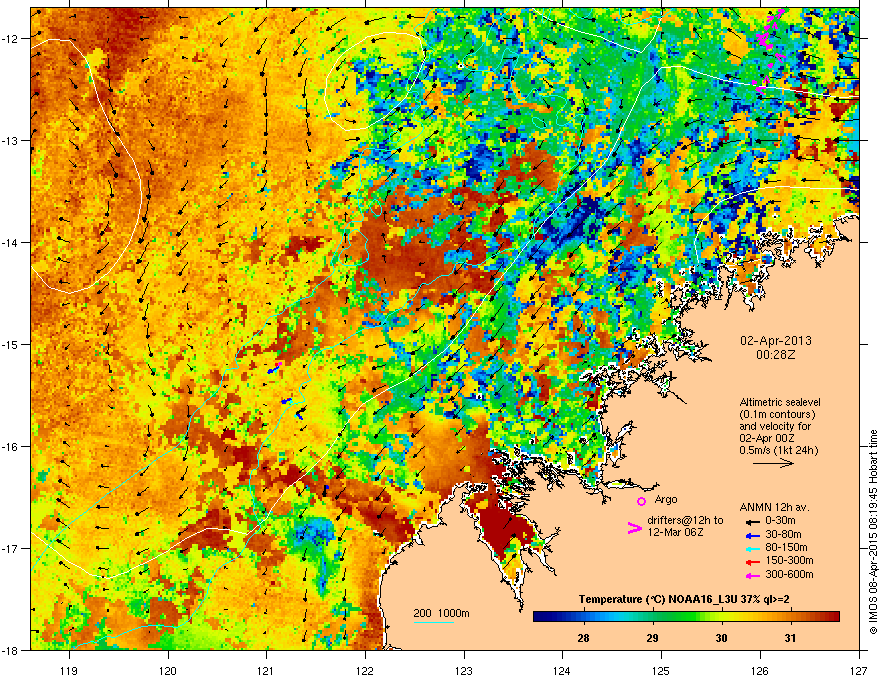This screenshot has height=680, width=880.
Task: Click the 'ANMN 12h av.' legend heading
Action: click(774, 507)
